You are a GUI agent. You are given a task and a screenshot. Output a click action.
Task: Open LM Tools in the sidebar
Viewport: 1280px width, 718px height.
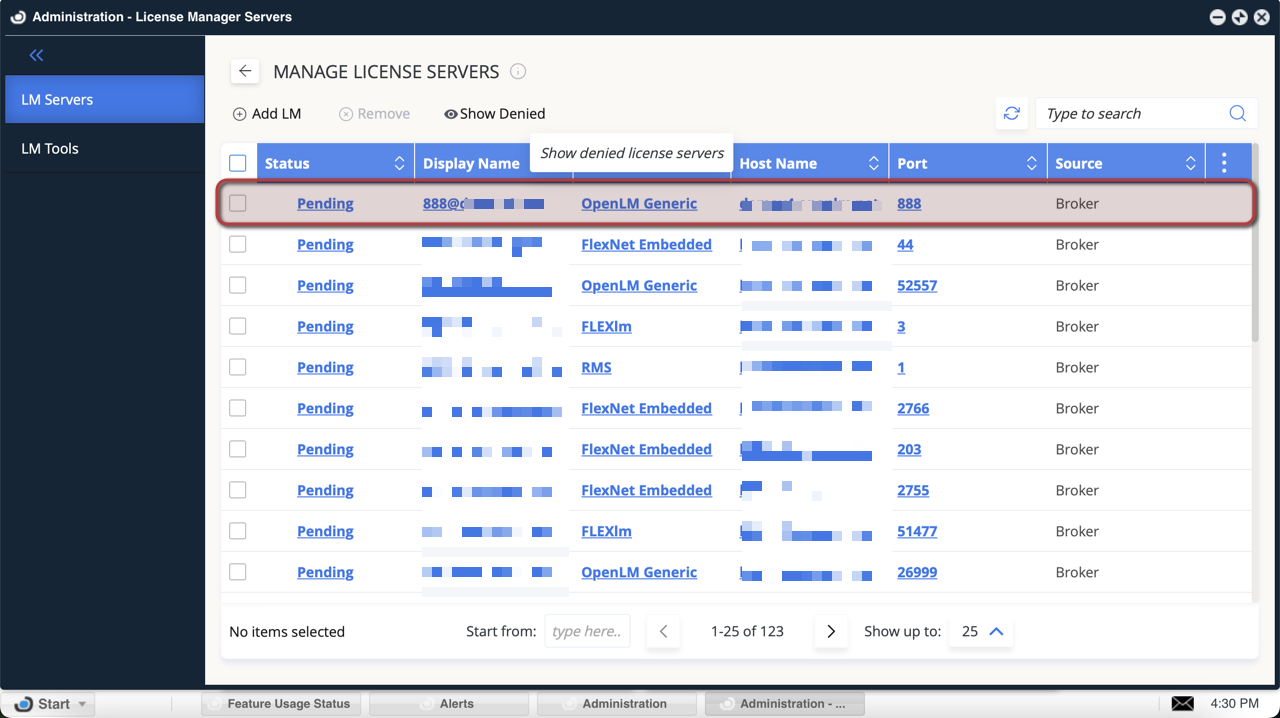tap(50, 148)
